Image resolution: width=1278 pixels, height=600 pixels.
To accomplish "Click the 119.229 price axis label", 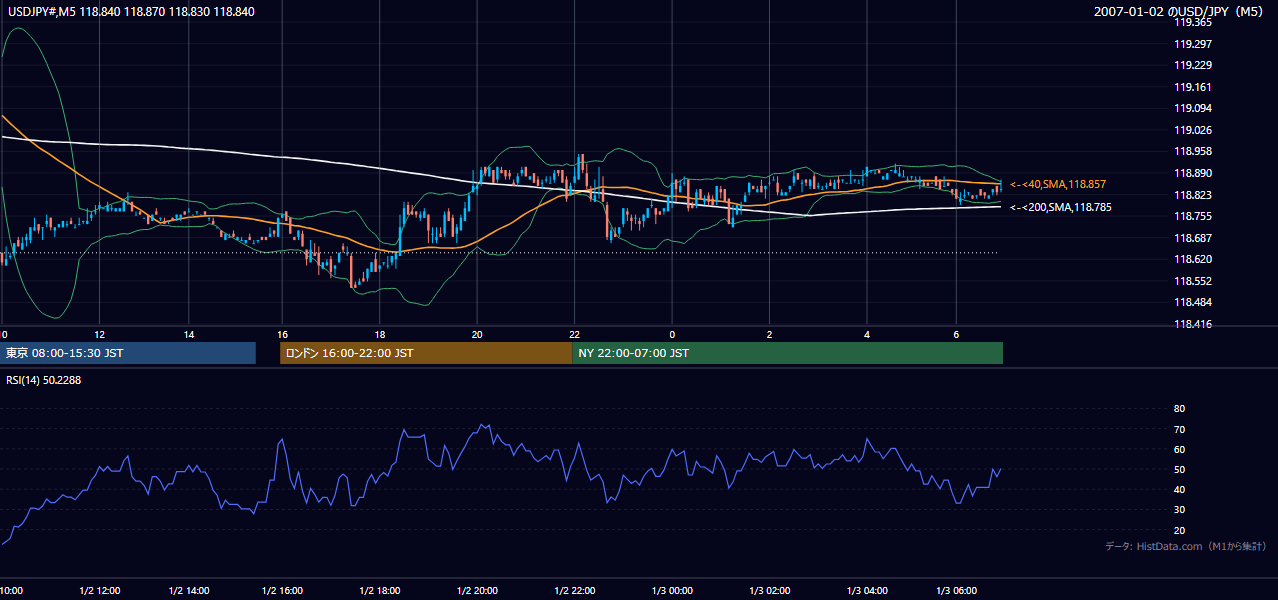I will [x=1193, y=65].
